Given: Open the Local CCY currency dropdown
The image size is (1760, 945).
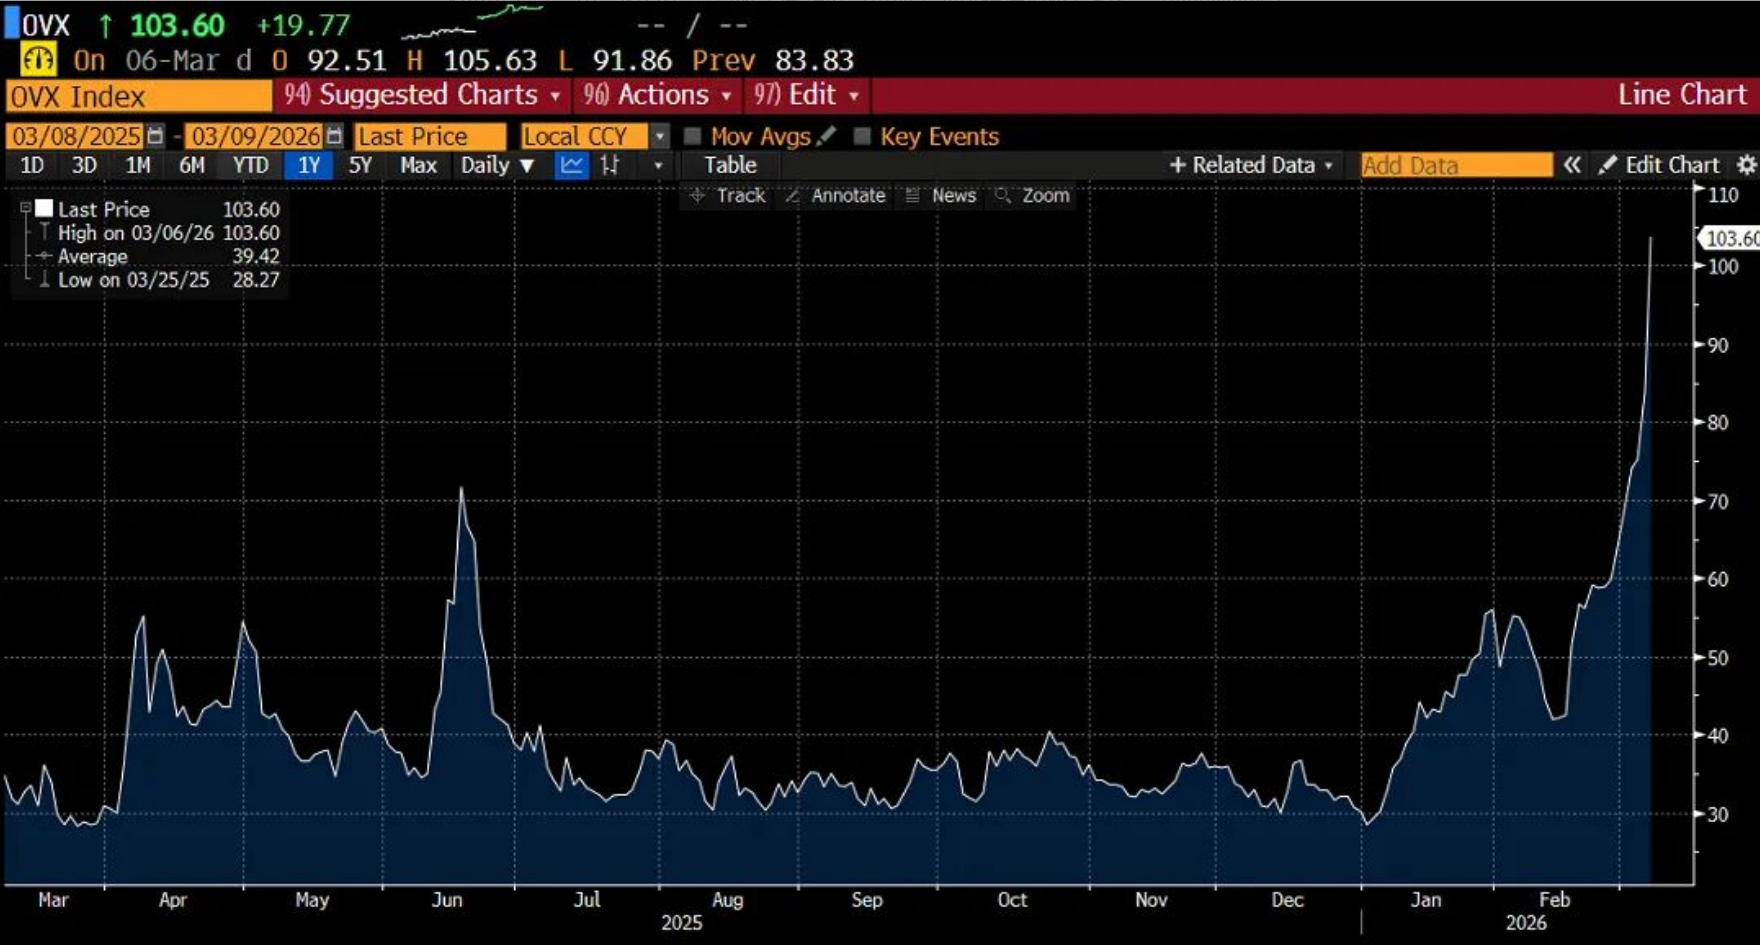Looking at the screenshot, I should pyautogui.click(x=659, y=136).
